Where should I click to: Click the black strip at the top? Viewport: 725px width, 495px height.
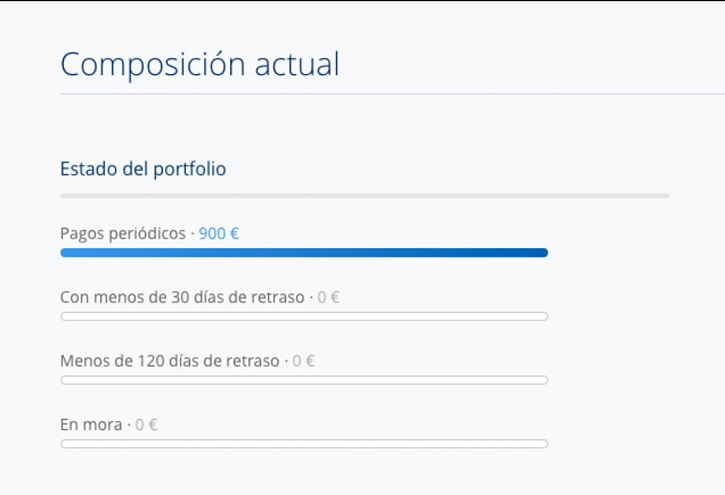tap(362, 1)
